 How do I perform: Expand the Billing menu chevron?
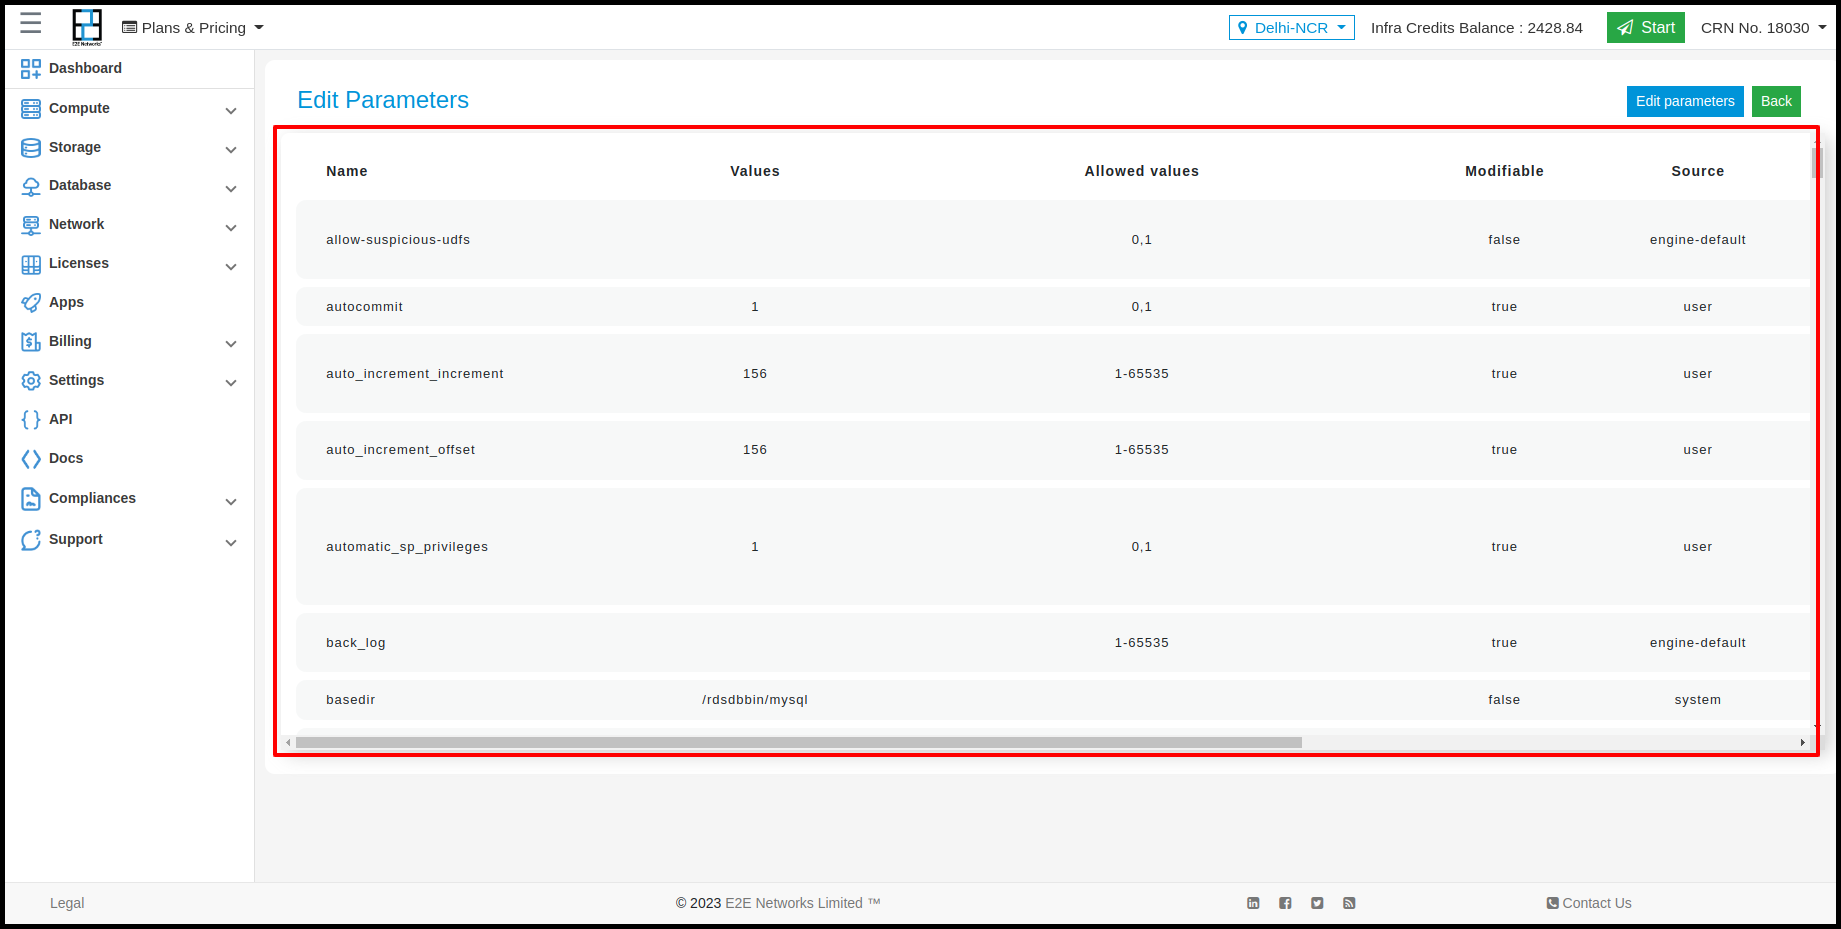click(x=231, y=343)
